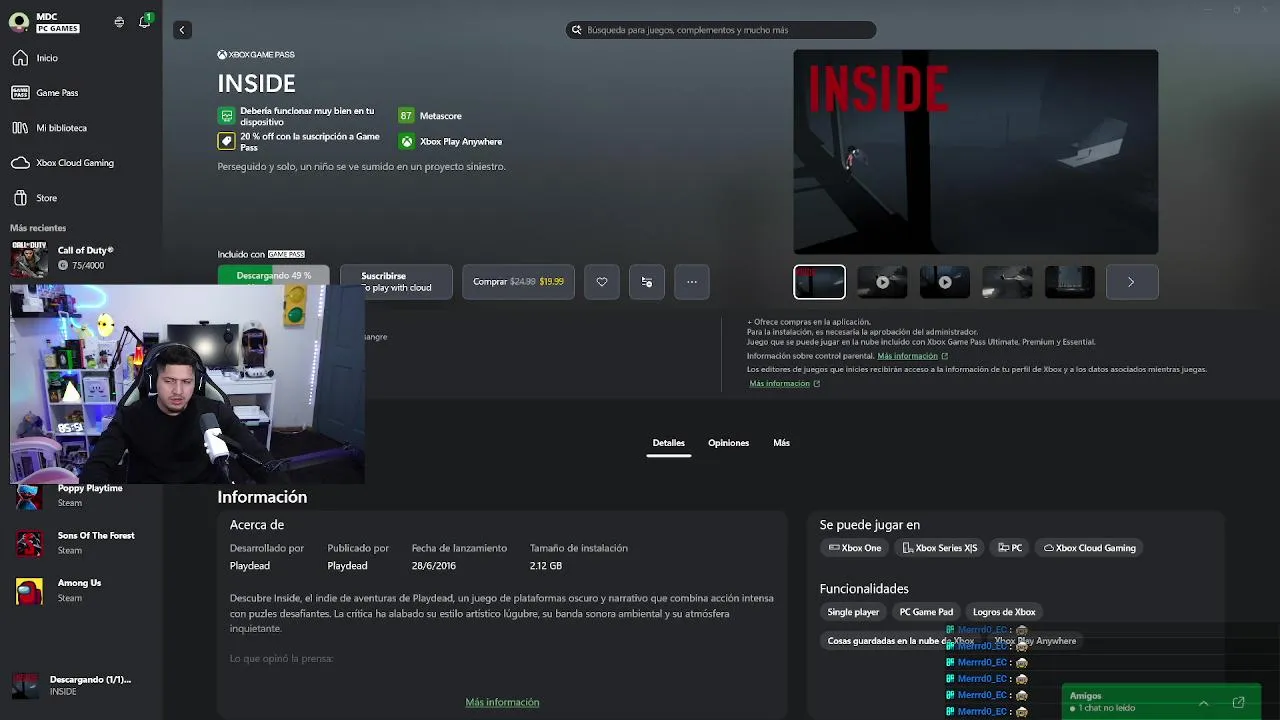This screenshot has width=1280, height=720.
Task: Open Call of Duty in recent games
Action: 81,258
